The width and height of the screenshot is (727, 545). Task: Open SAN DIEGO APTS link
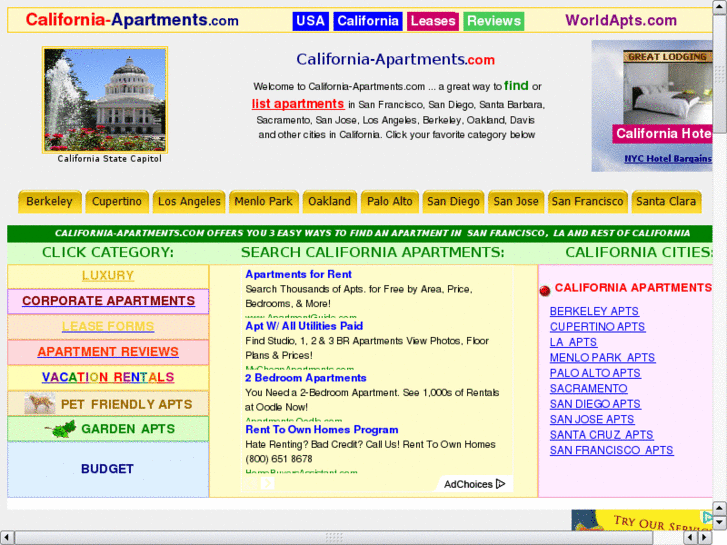(x=595, y=404)
